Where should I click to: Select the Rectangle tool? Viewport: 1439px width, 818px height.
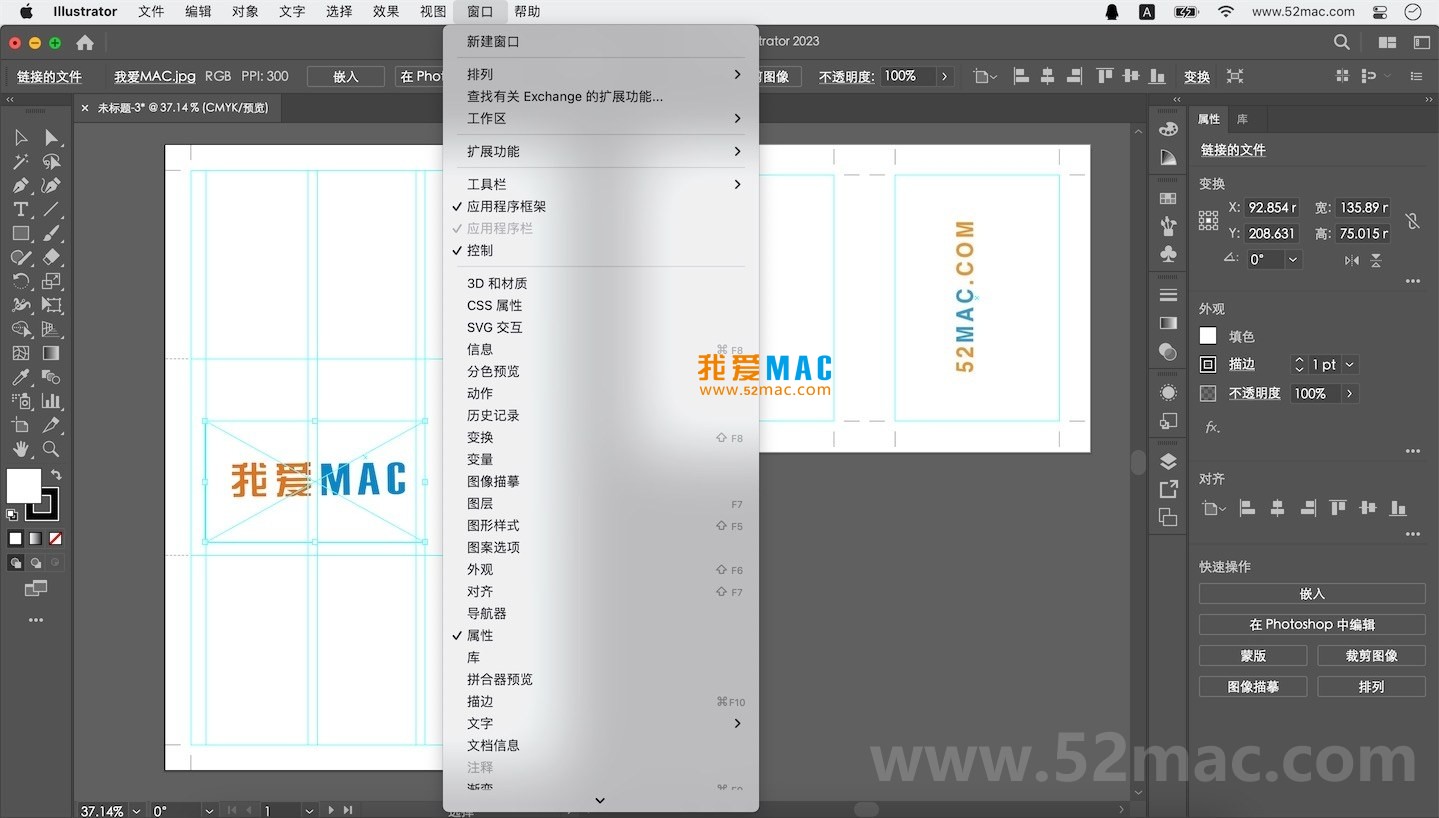tap(21, 233)
